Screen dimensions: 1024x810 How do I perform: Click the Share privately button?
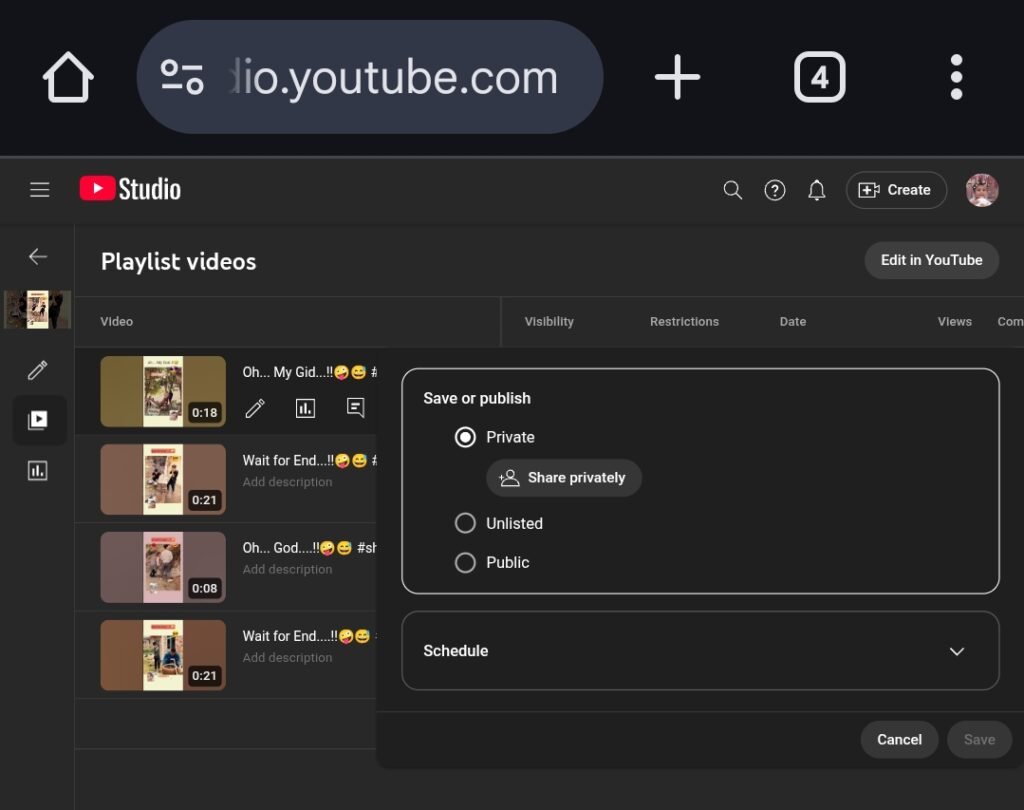tap(563, 477)
